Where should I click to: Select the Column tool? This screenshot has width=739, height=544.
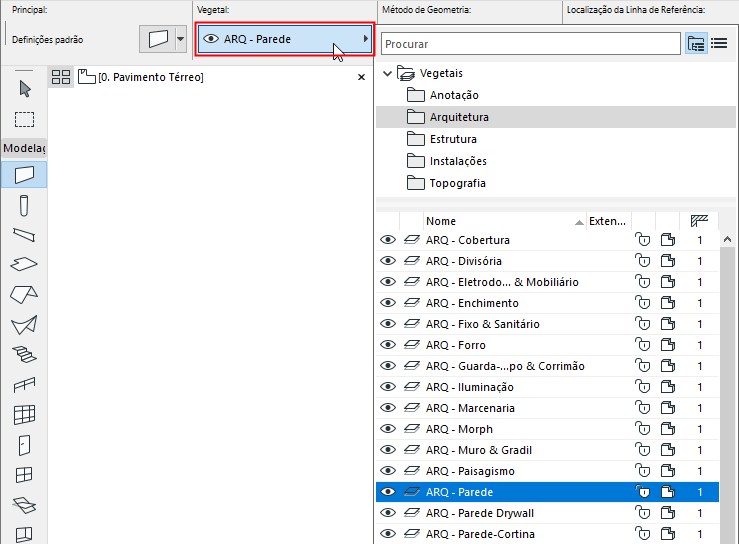pyautogui.click(x=24, y=206)
